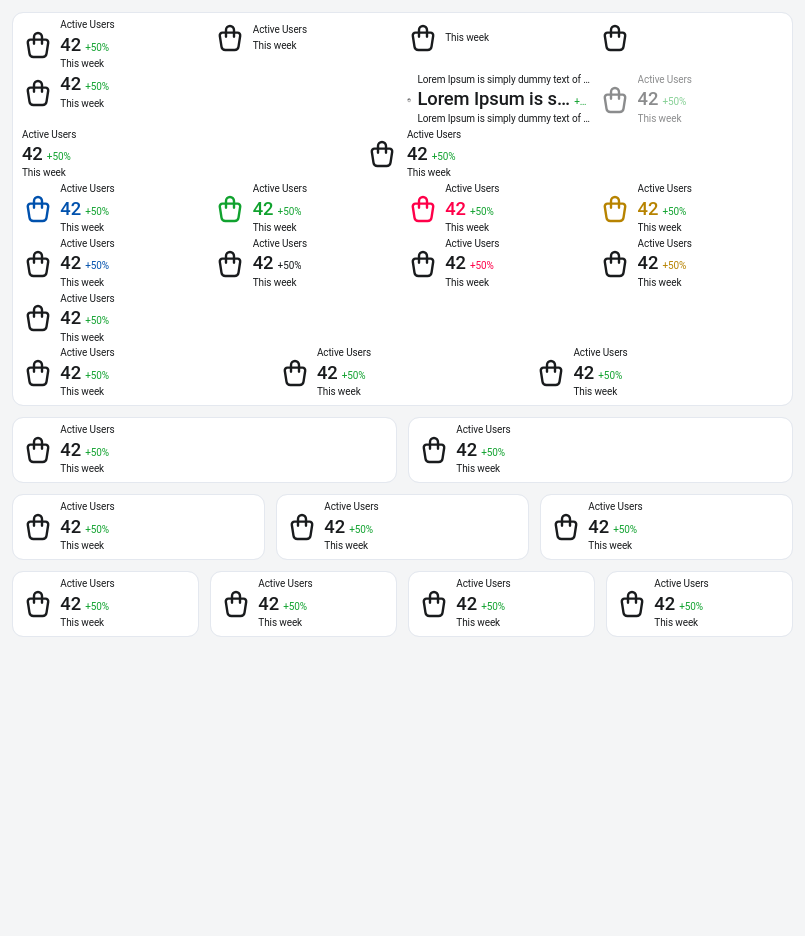Click bag icon of the card without a number
The height and width of the screenshot is (936, 805).
(x=230, y=38)
